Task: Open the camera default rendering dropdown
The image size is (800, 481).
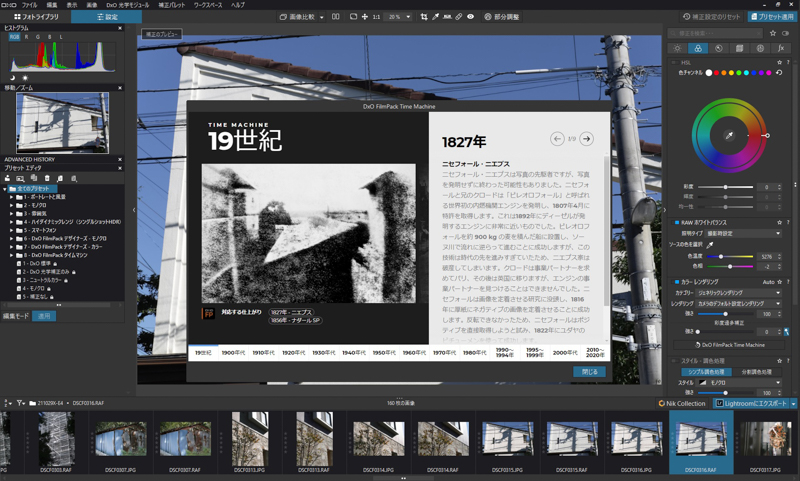Action: pyautogui.click(x=739, y=303)
